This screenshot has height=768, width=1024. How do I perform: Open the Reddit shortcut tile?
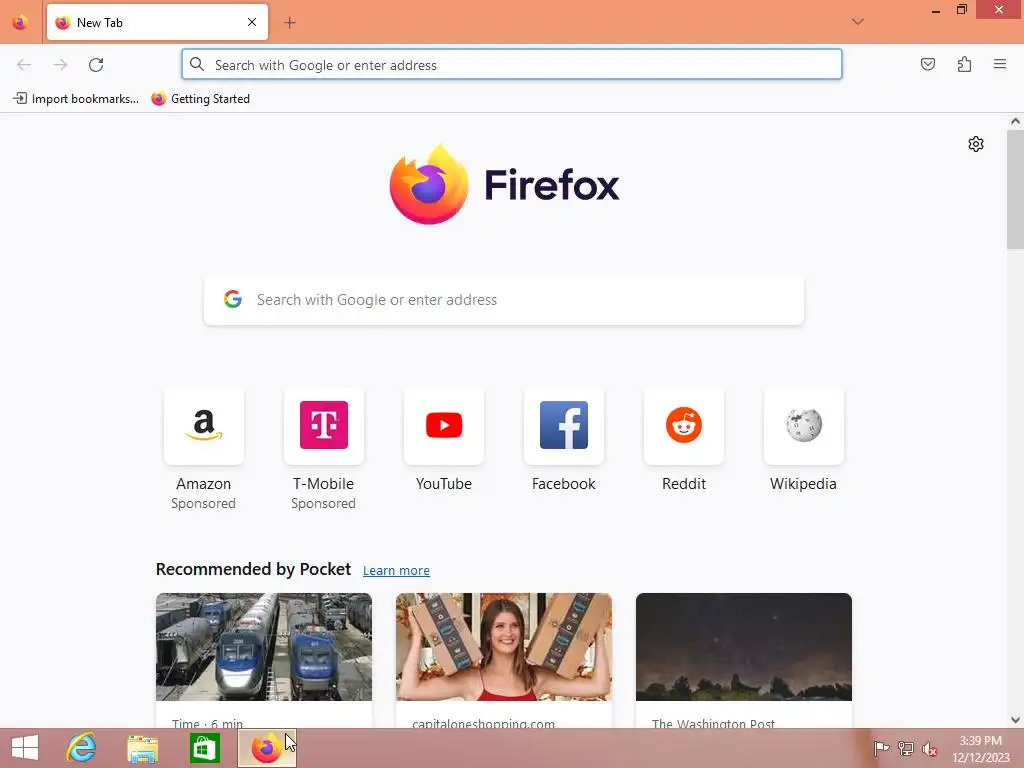(x=684, y=426)
